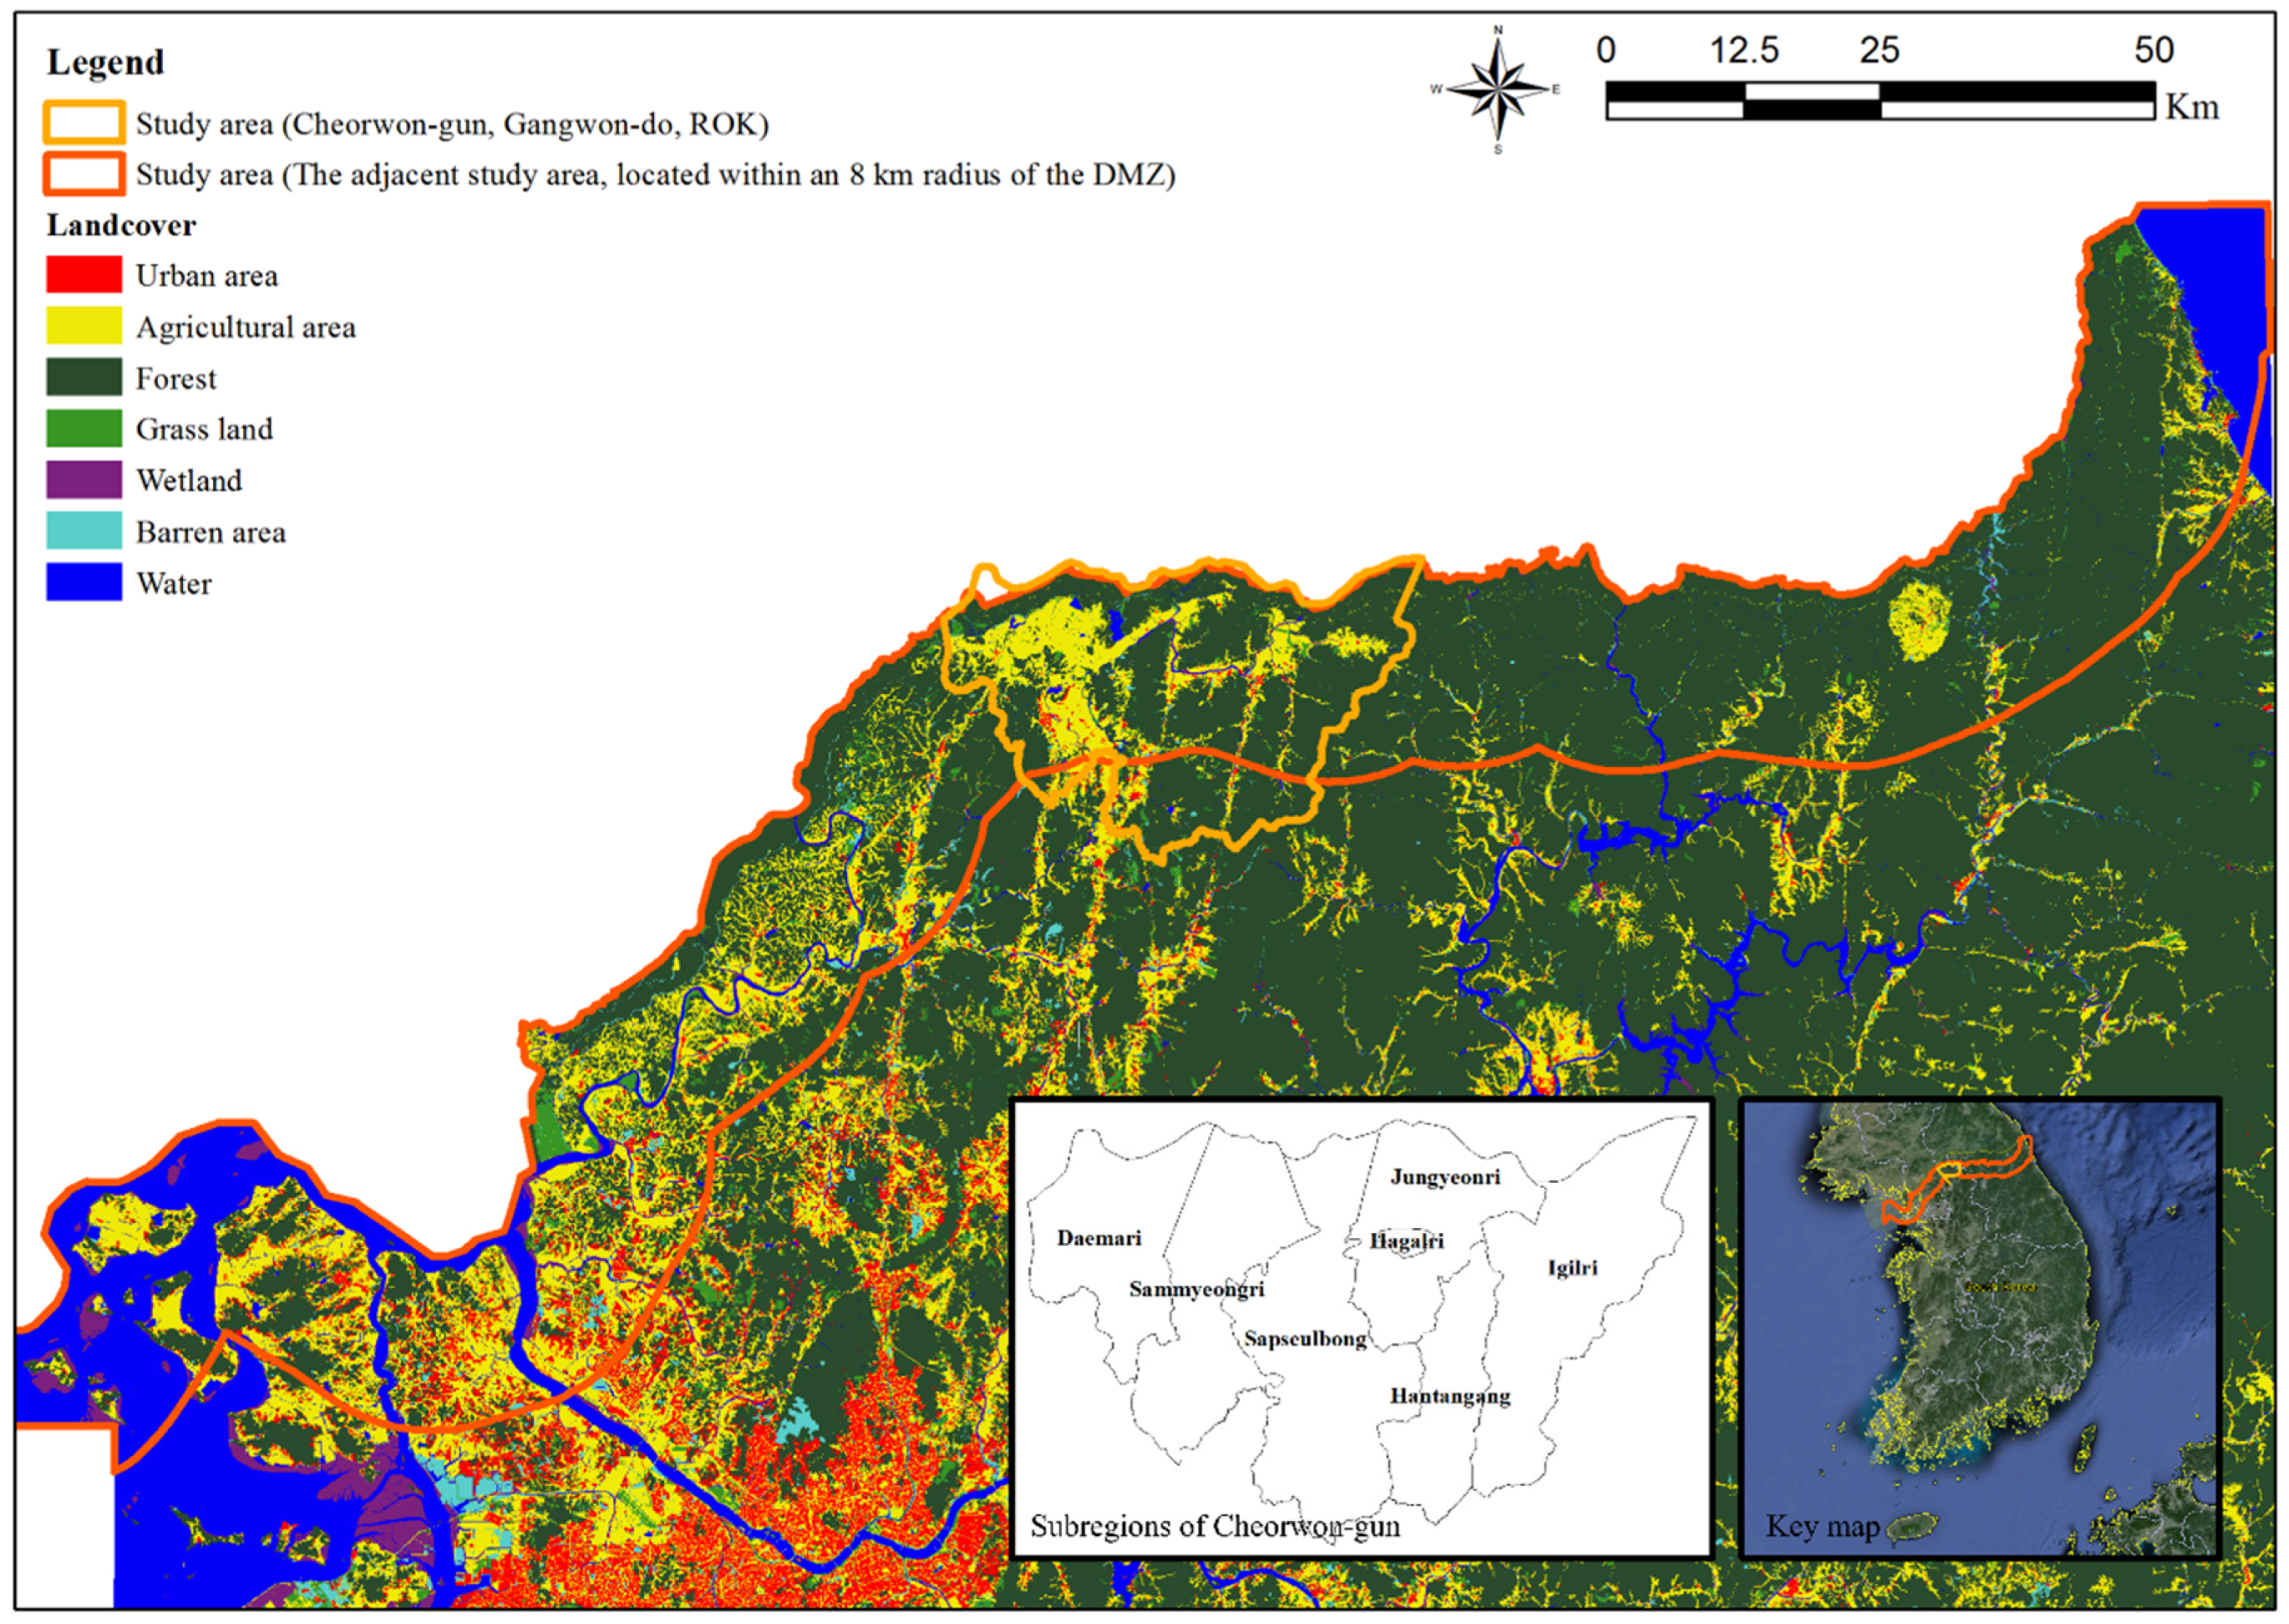Click the Landcover heading

tap(121, 225)
